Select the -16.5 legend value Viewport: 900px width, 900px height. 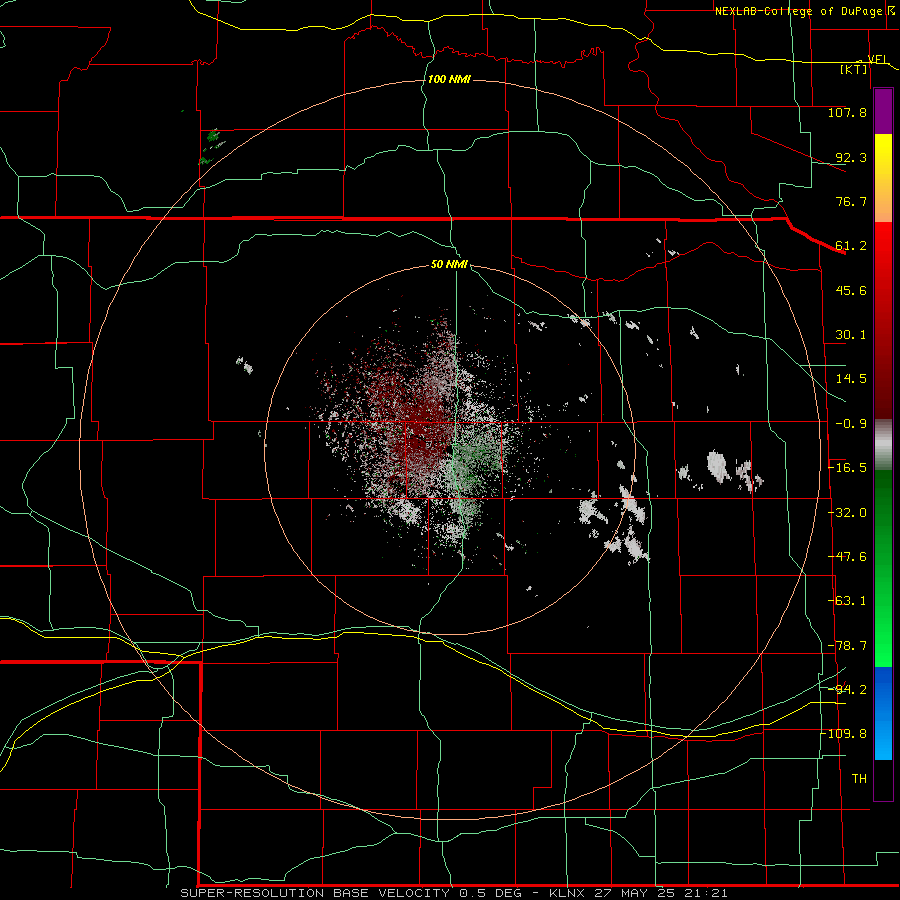(847, 468)
